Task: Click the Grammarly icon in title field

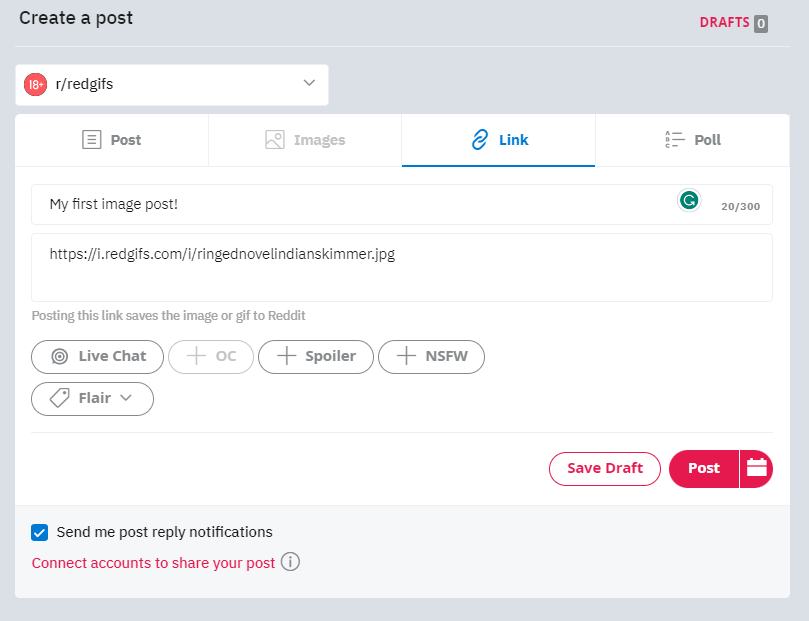Action: click(689, 200)
